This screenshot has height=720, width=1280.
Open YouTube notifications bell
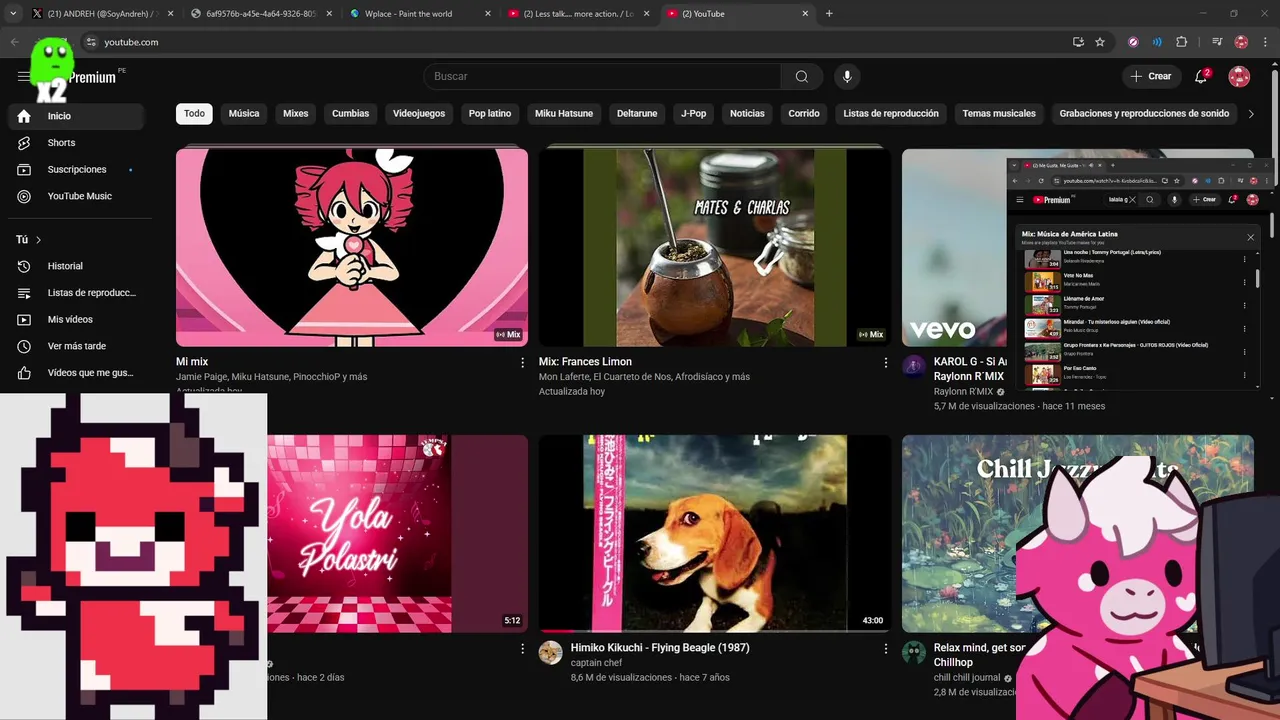[x=1201, y=77]
